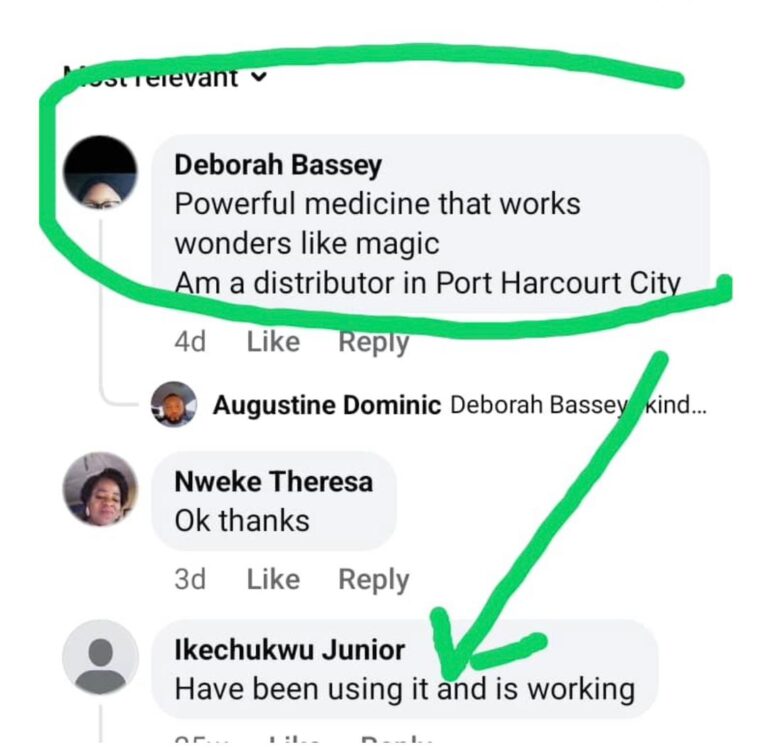Like Deborah Bassey's comment

coord(273,342)
